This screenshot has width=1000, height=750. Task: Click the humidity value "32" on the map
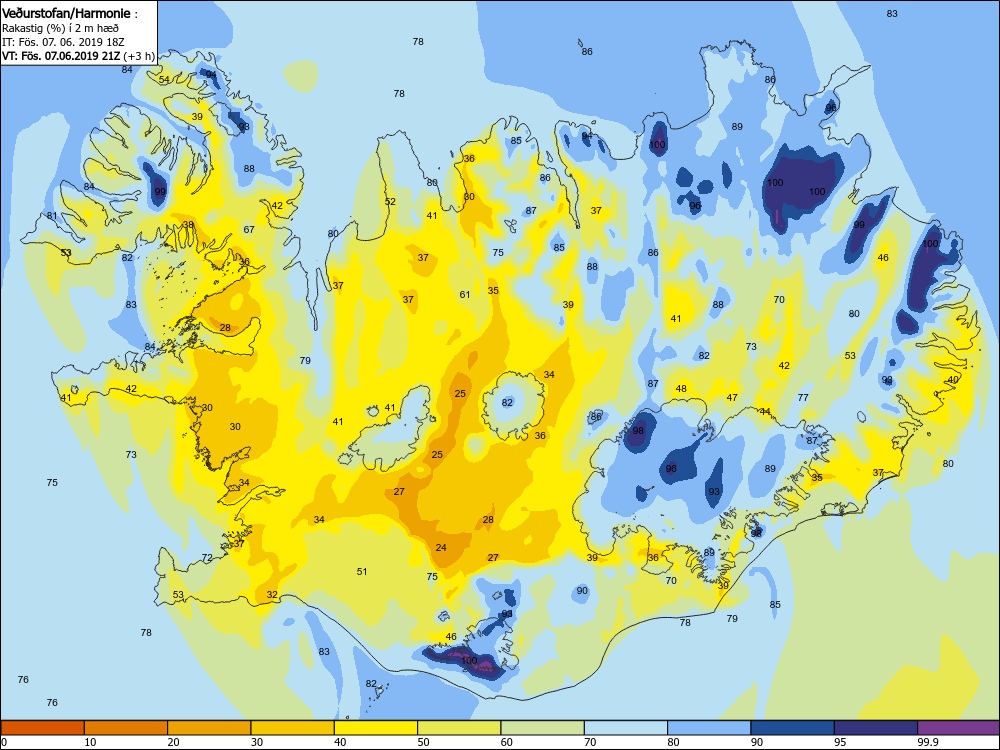272,594
